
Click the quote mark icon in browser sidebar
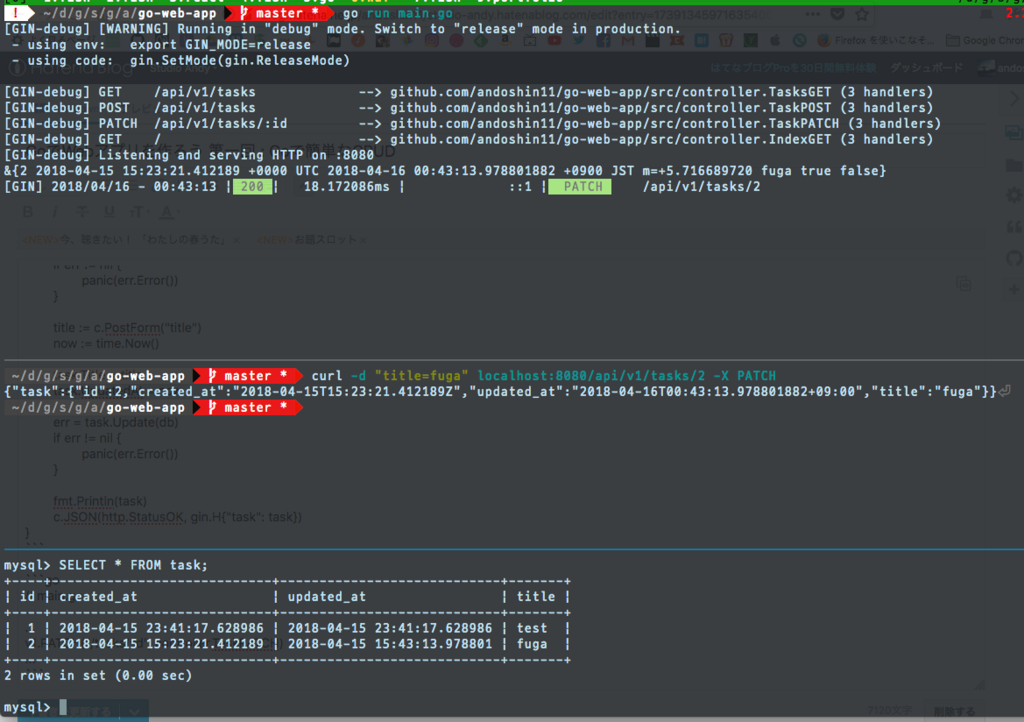tap(1014, 227)
